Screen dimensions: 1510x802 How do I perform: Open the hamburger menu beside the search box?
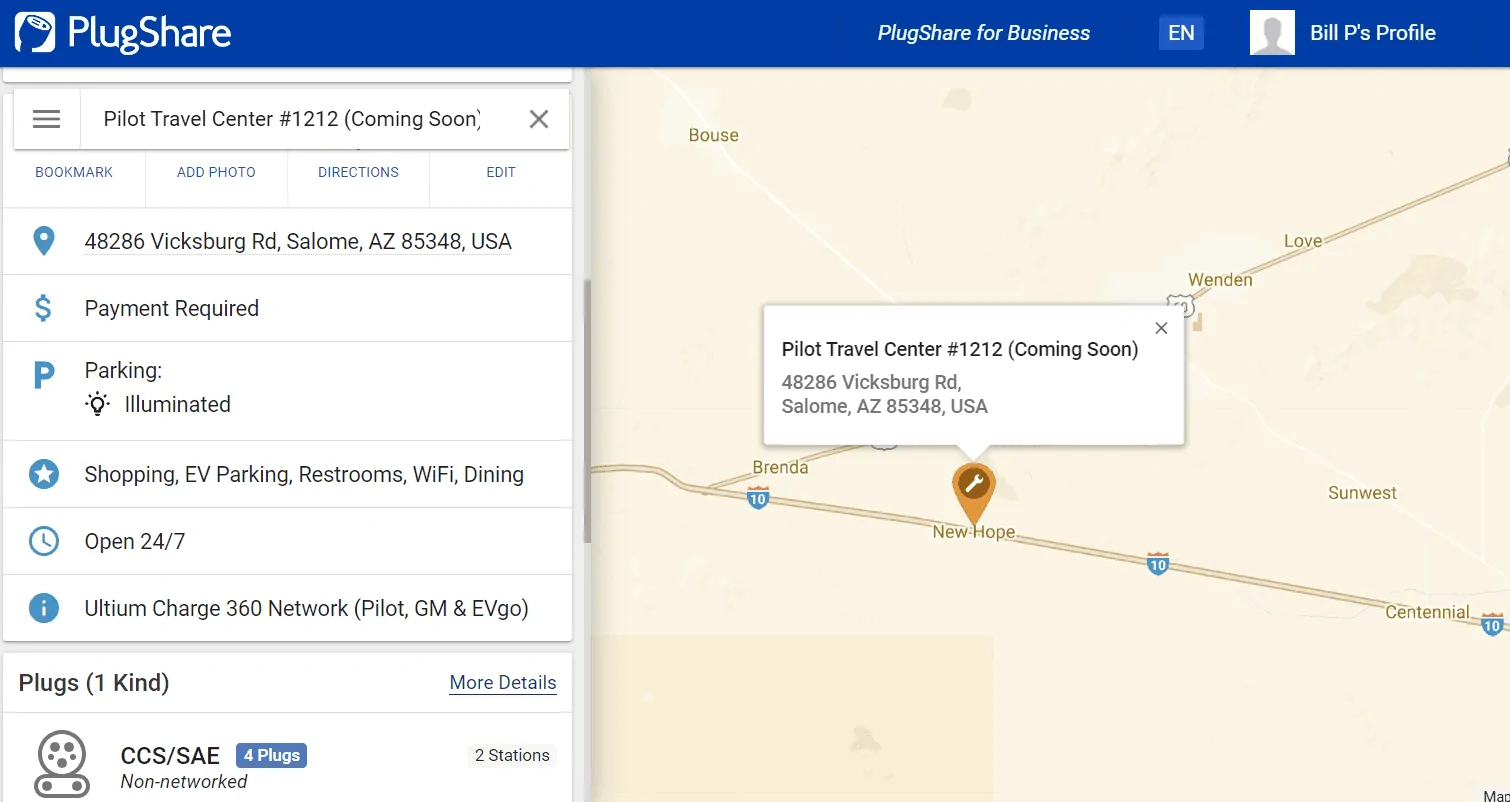tap(47, 119)
